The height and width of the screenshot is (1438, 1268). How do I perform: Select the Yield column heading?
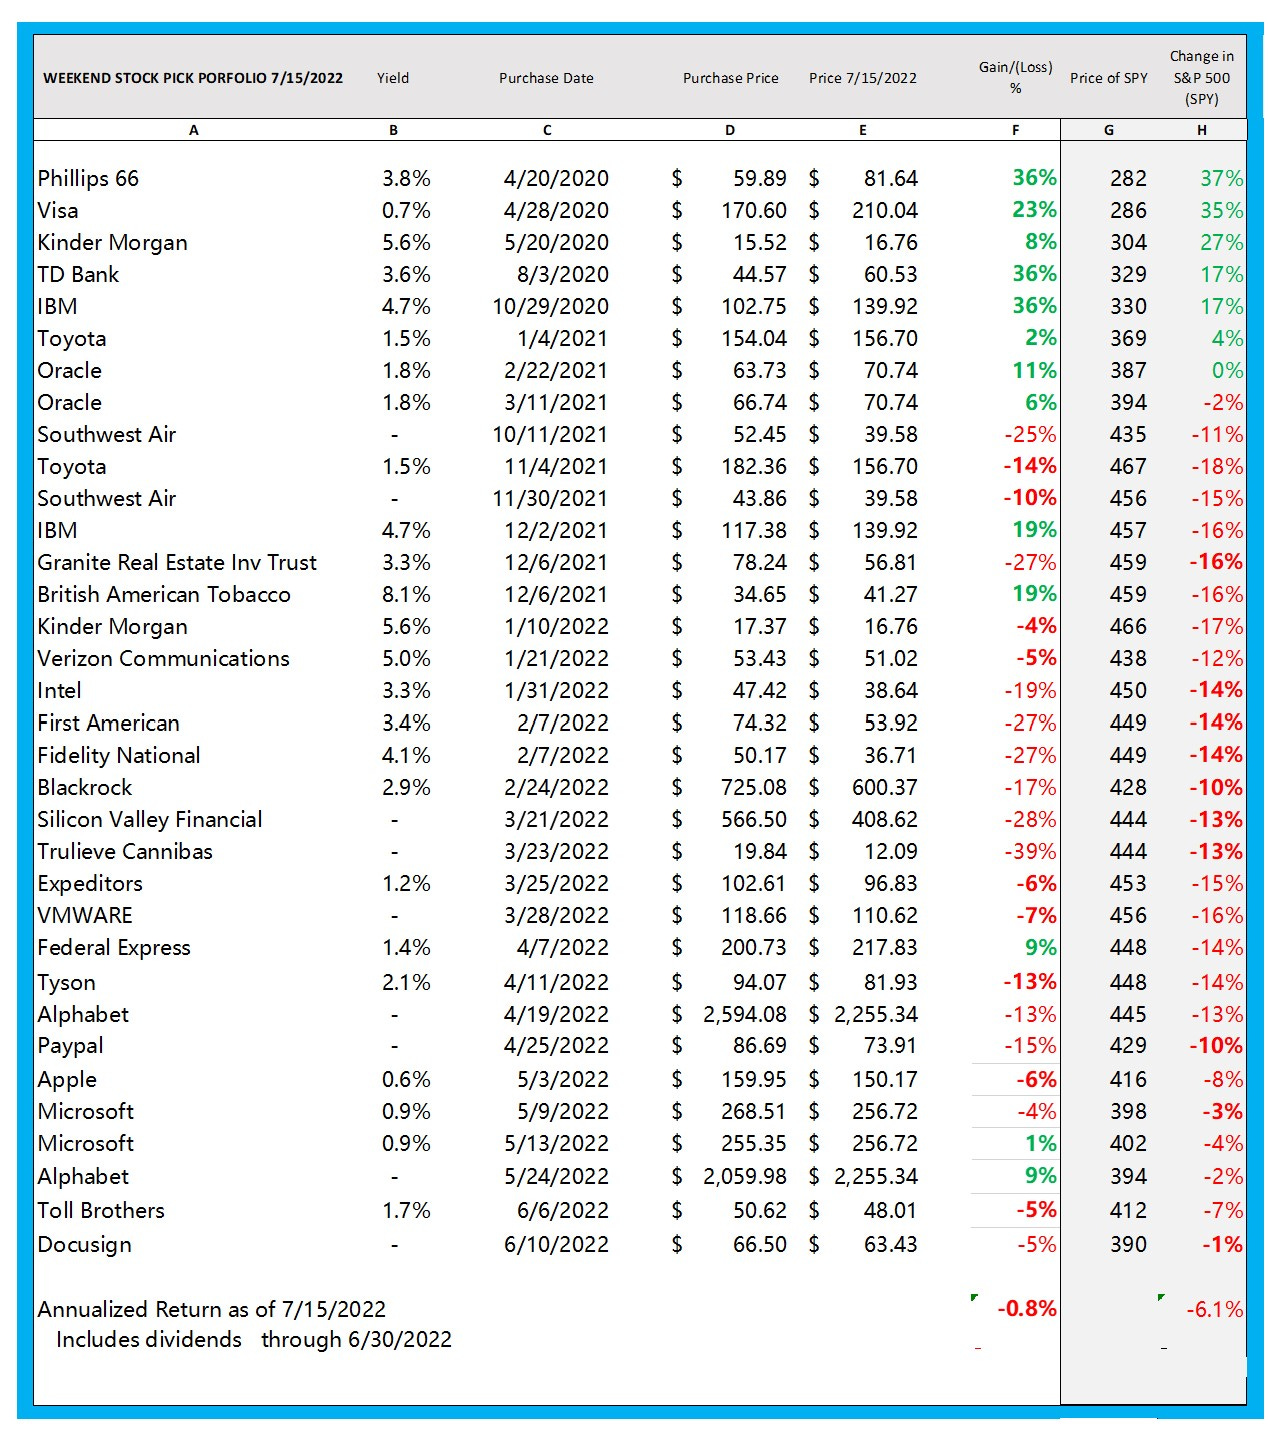pyautogui.click(x=393, y=78)
